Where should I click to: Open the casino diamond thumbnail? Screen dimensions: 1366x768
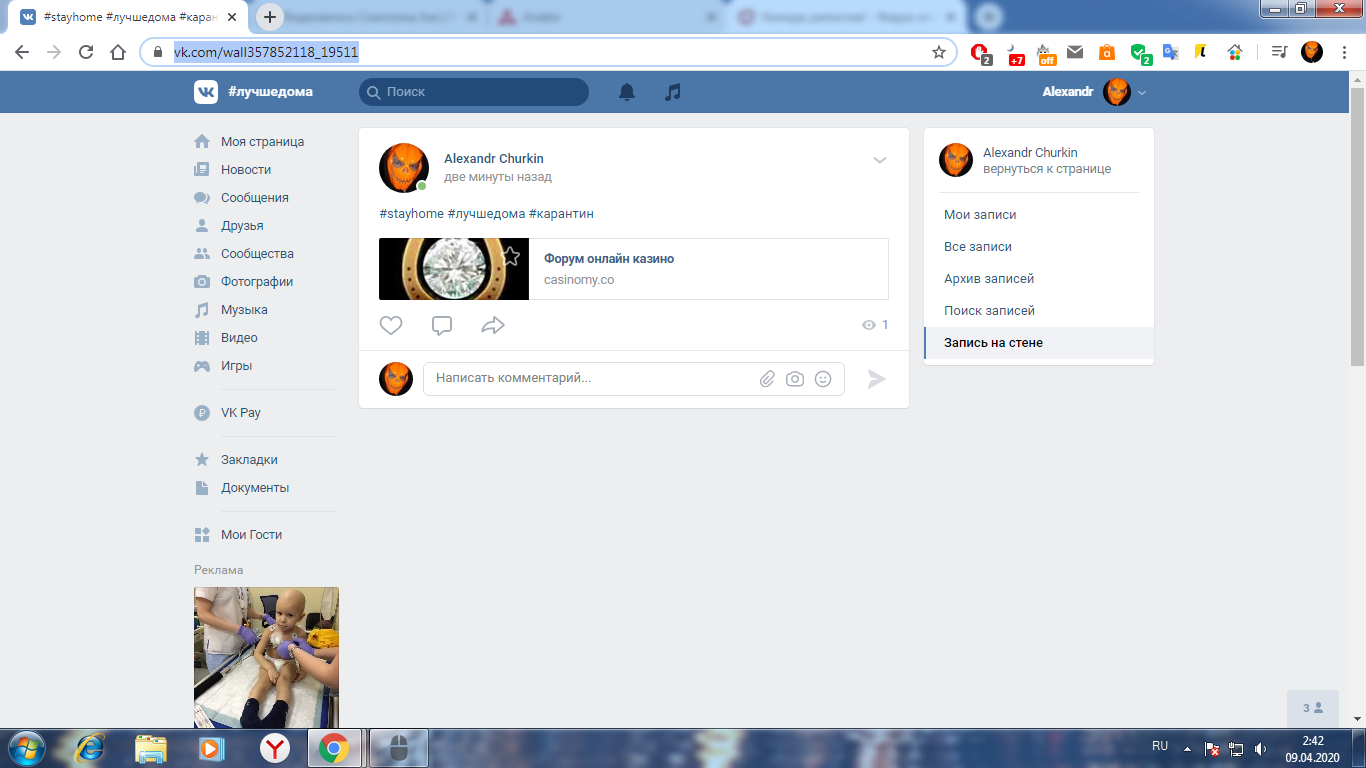(454, 269)
